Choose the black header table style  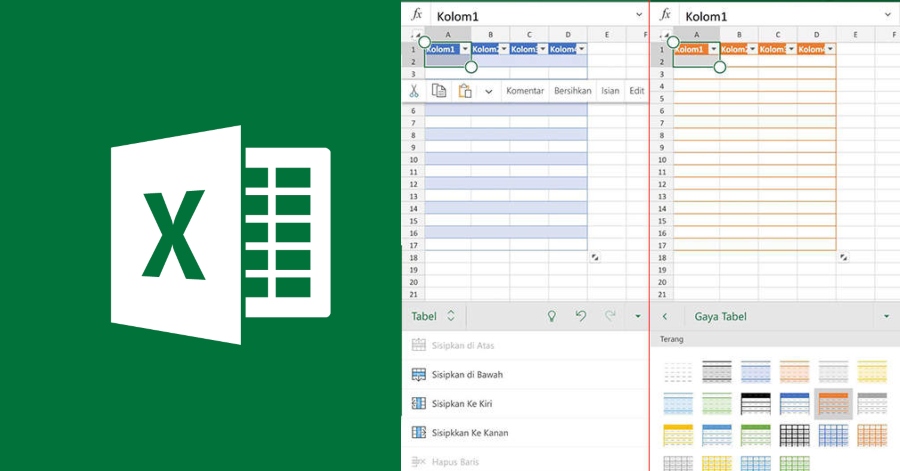755,403
